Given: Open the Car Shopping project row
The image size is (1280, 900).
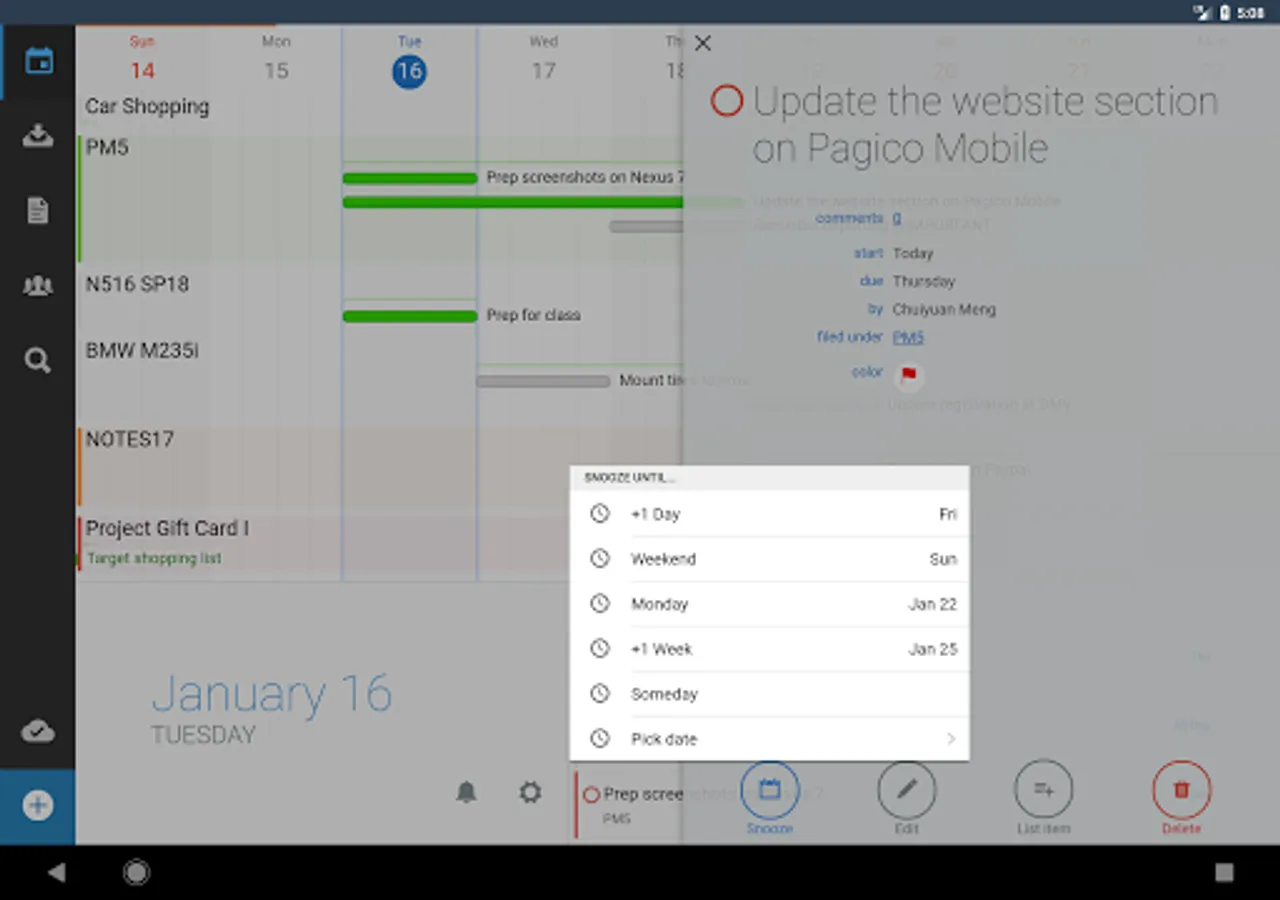Looking at the screenshot, I should (x=147, y=107).
